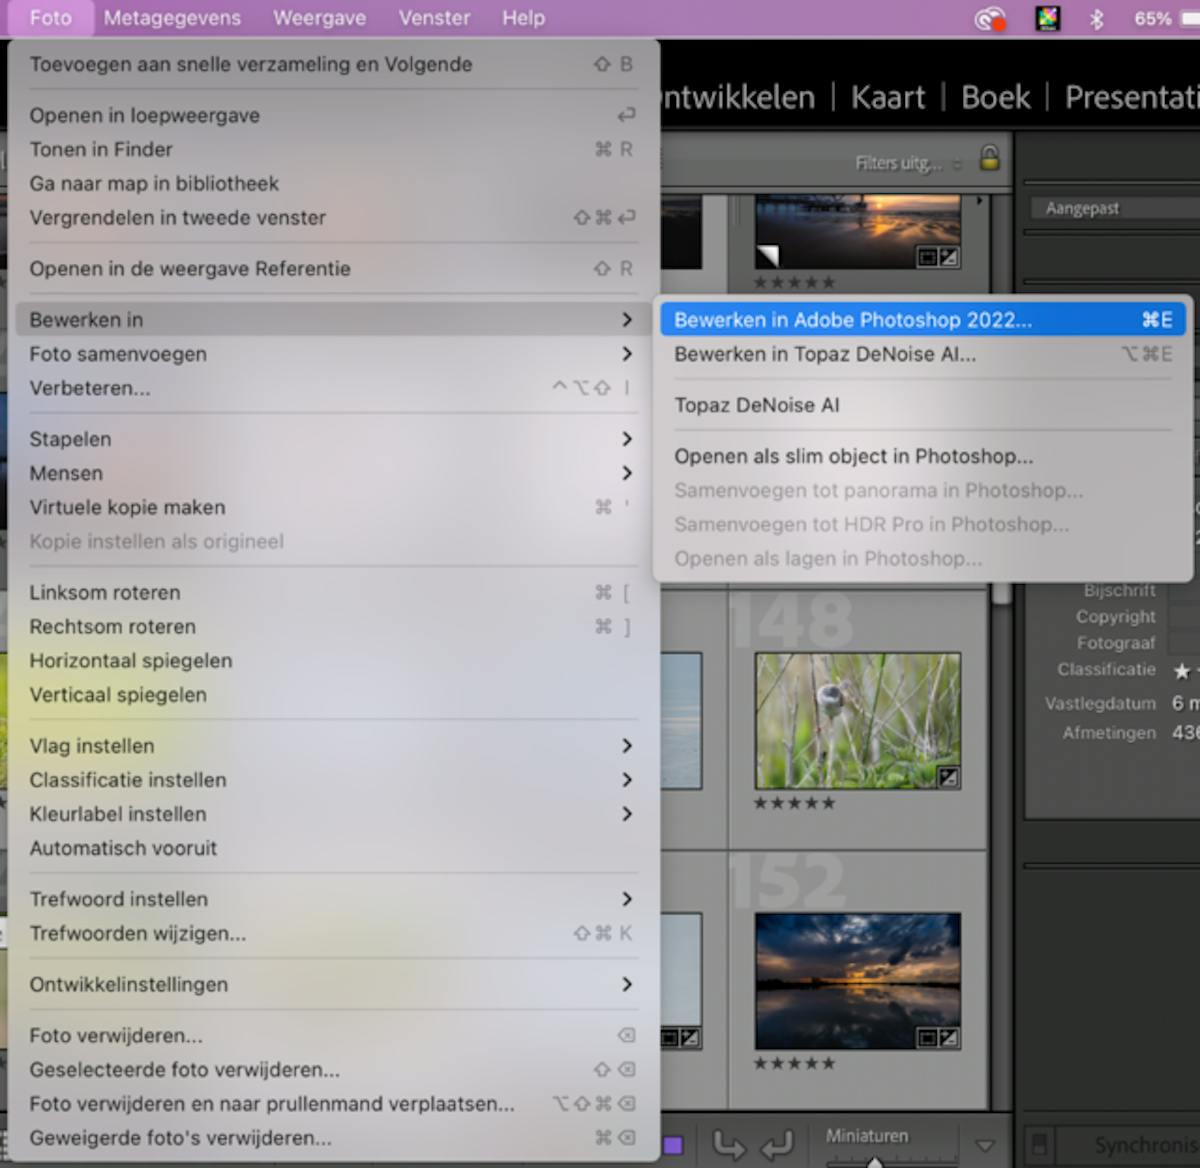The height and width of the screenshot is (1168, 1200).
Task: Select Openen in de weergave Referentie
Action: (333, 268)
